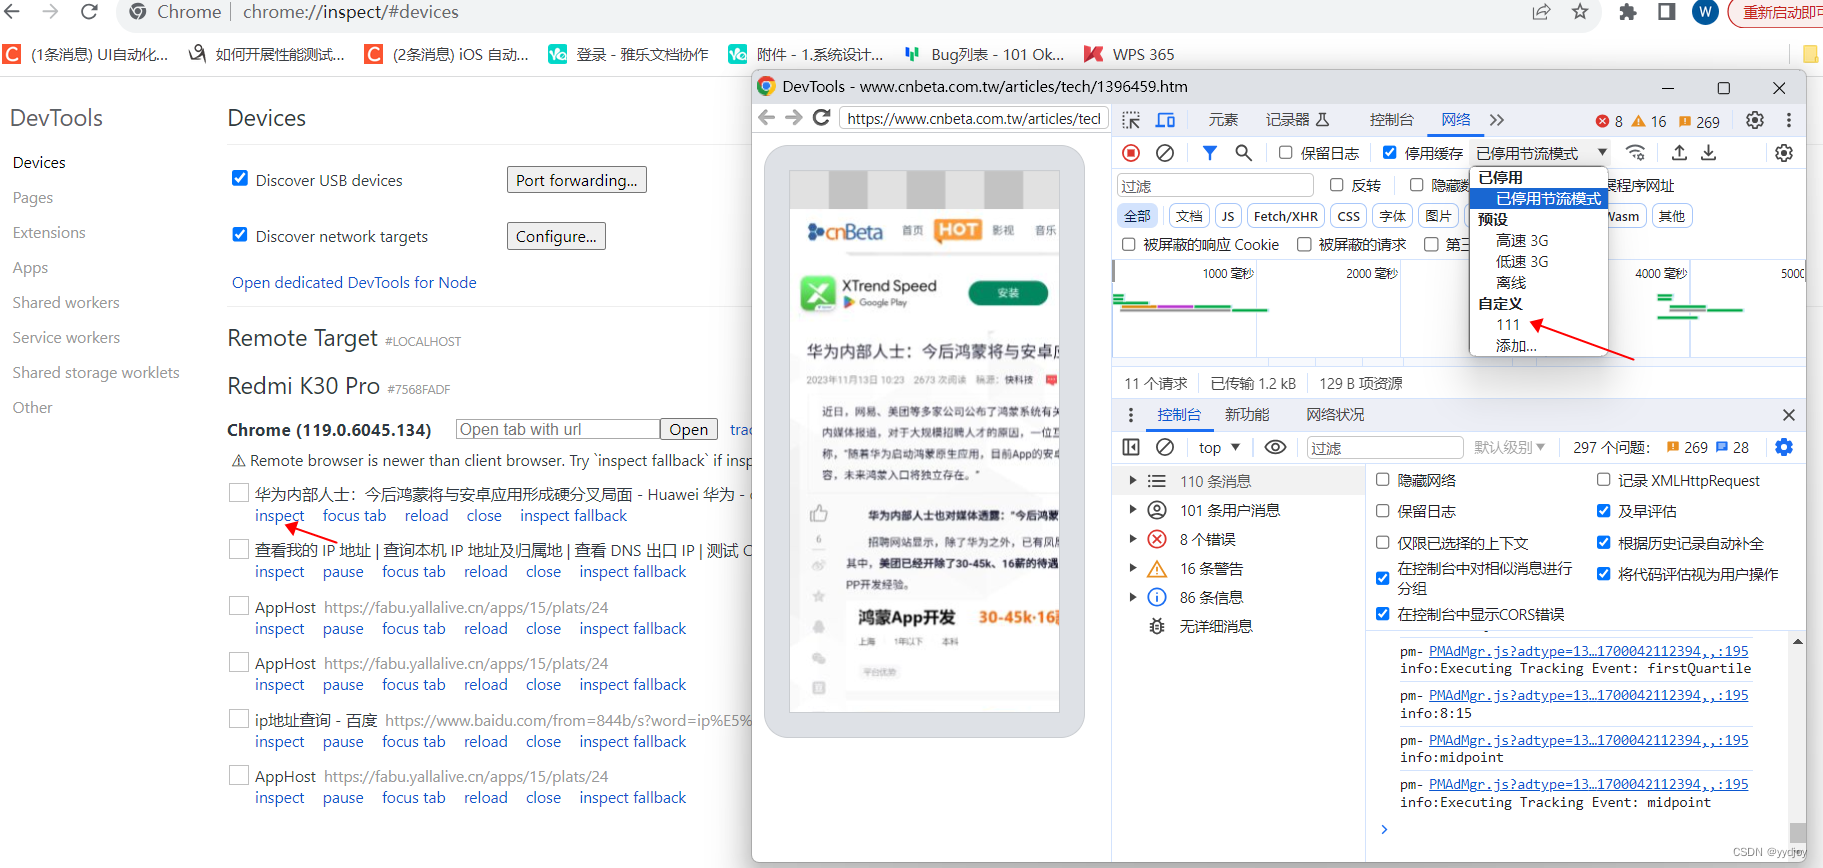Image resolution: width=1823 pixels, height=868 pixels.
Task: Clear the network log icon
Action: [x=1165, y=153]
